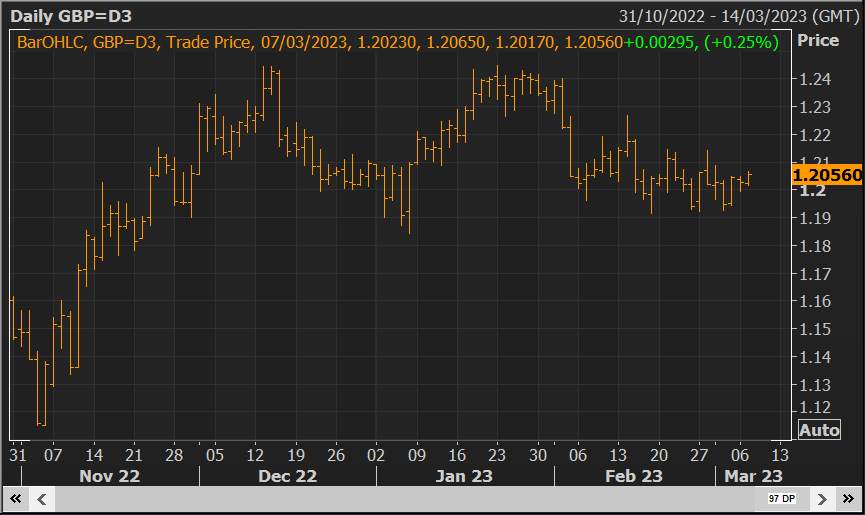Jump to the latest data with double-right arrows
The height and width of the screenshot is (515, 865).
click(848, 499)
